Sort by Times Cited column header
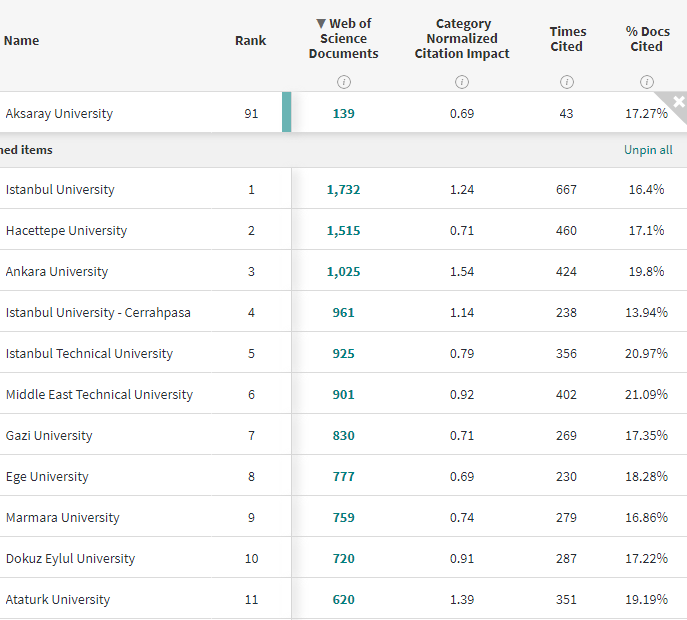 pos(567,39)
